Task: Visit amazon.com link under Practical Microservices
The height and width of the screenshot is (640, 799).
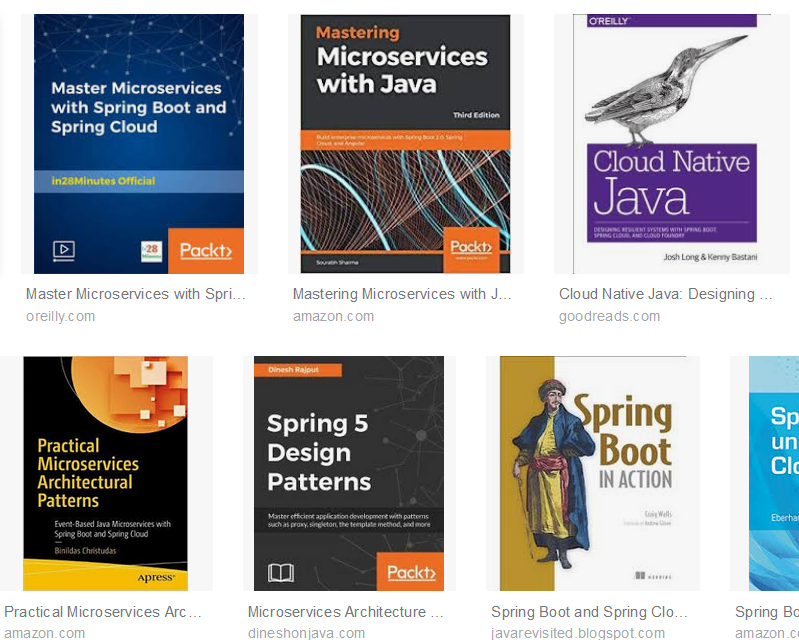Action: click(44, 633)
